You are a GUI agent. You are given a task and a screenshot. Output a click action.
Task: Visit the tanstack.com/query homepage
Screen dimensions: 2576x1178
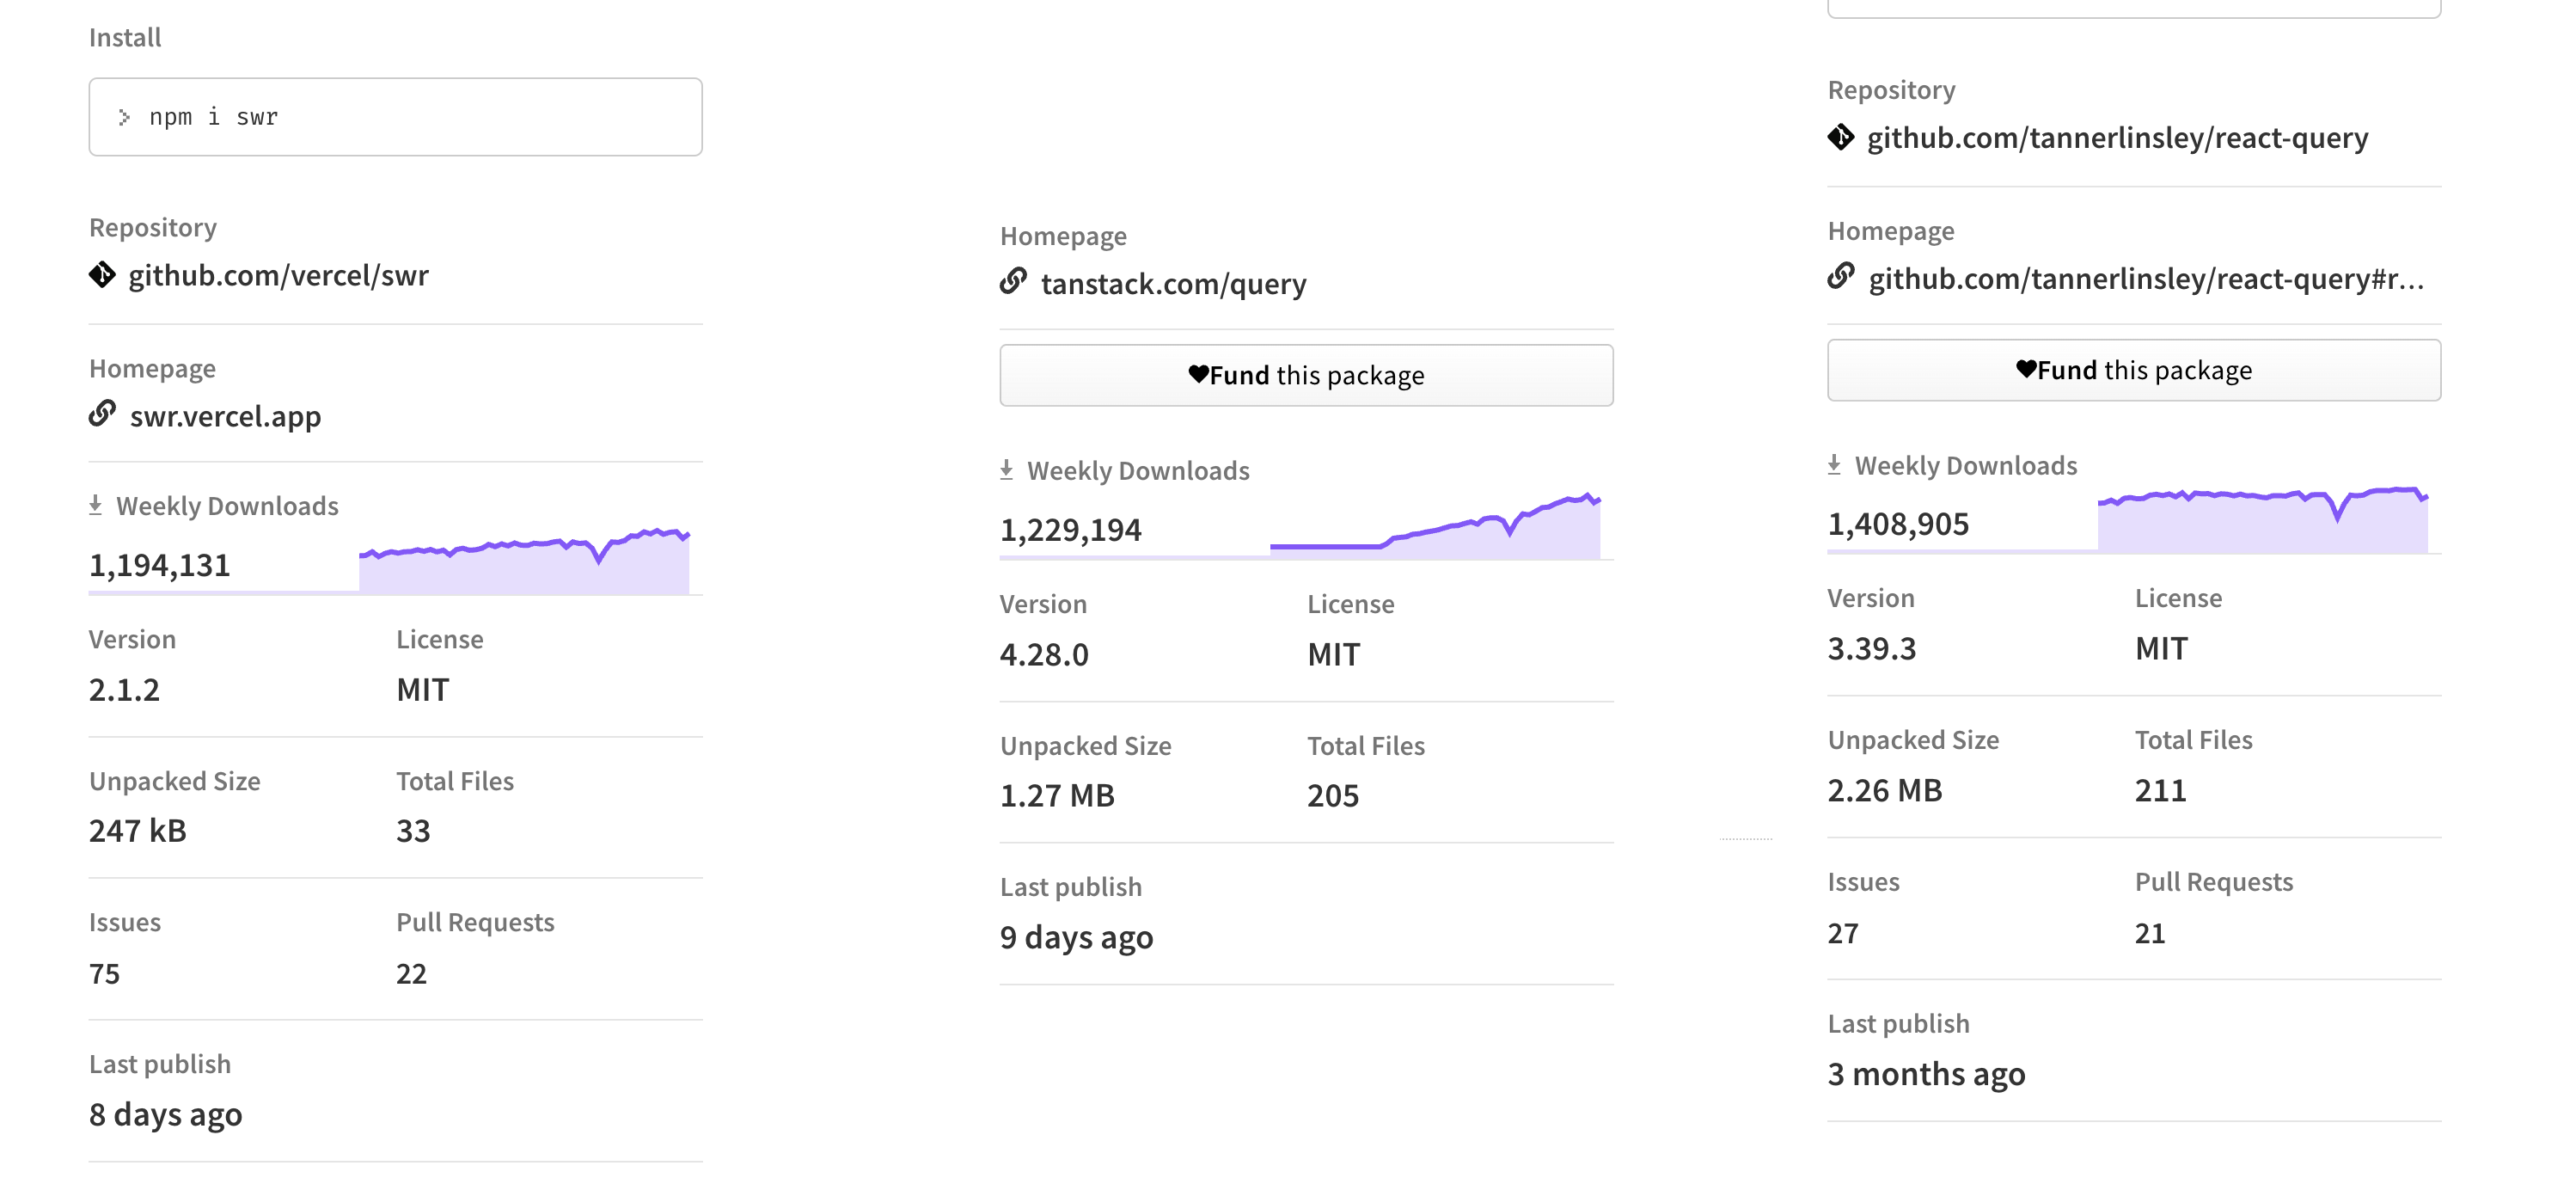tap(1173, 284)
